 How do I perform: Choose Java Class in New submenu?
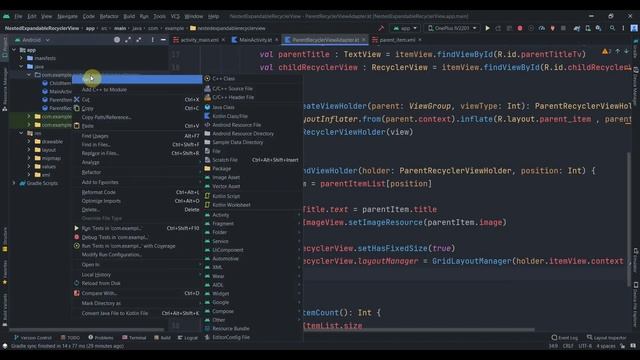223,107
